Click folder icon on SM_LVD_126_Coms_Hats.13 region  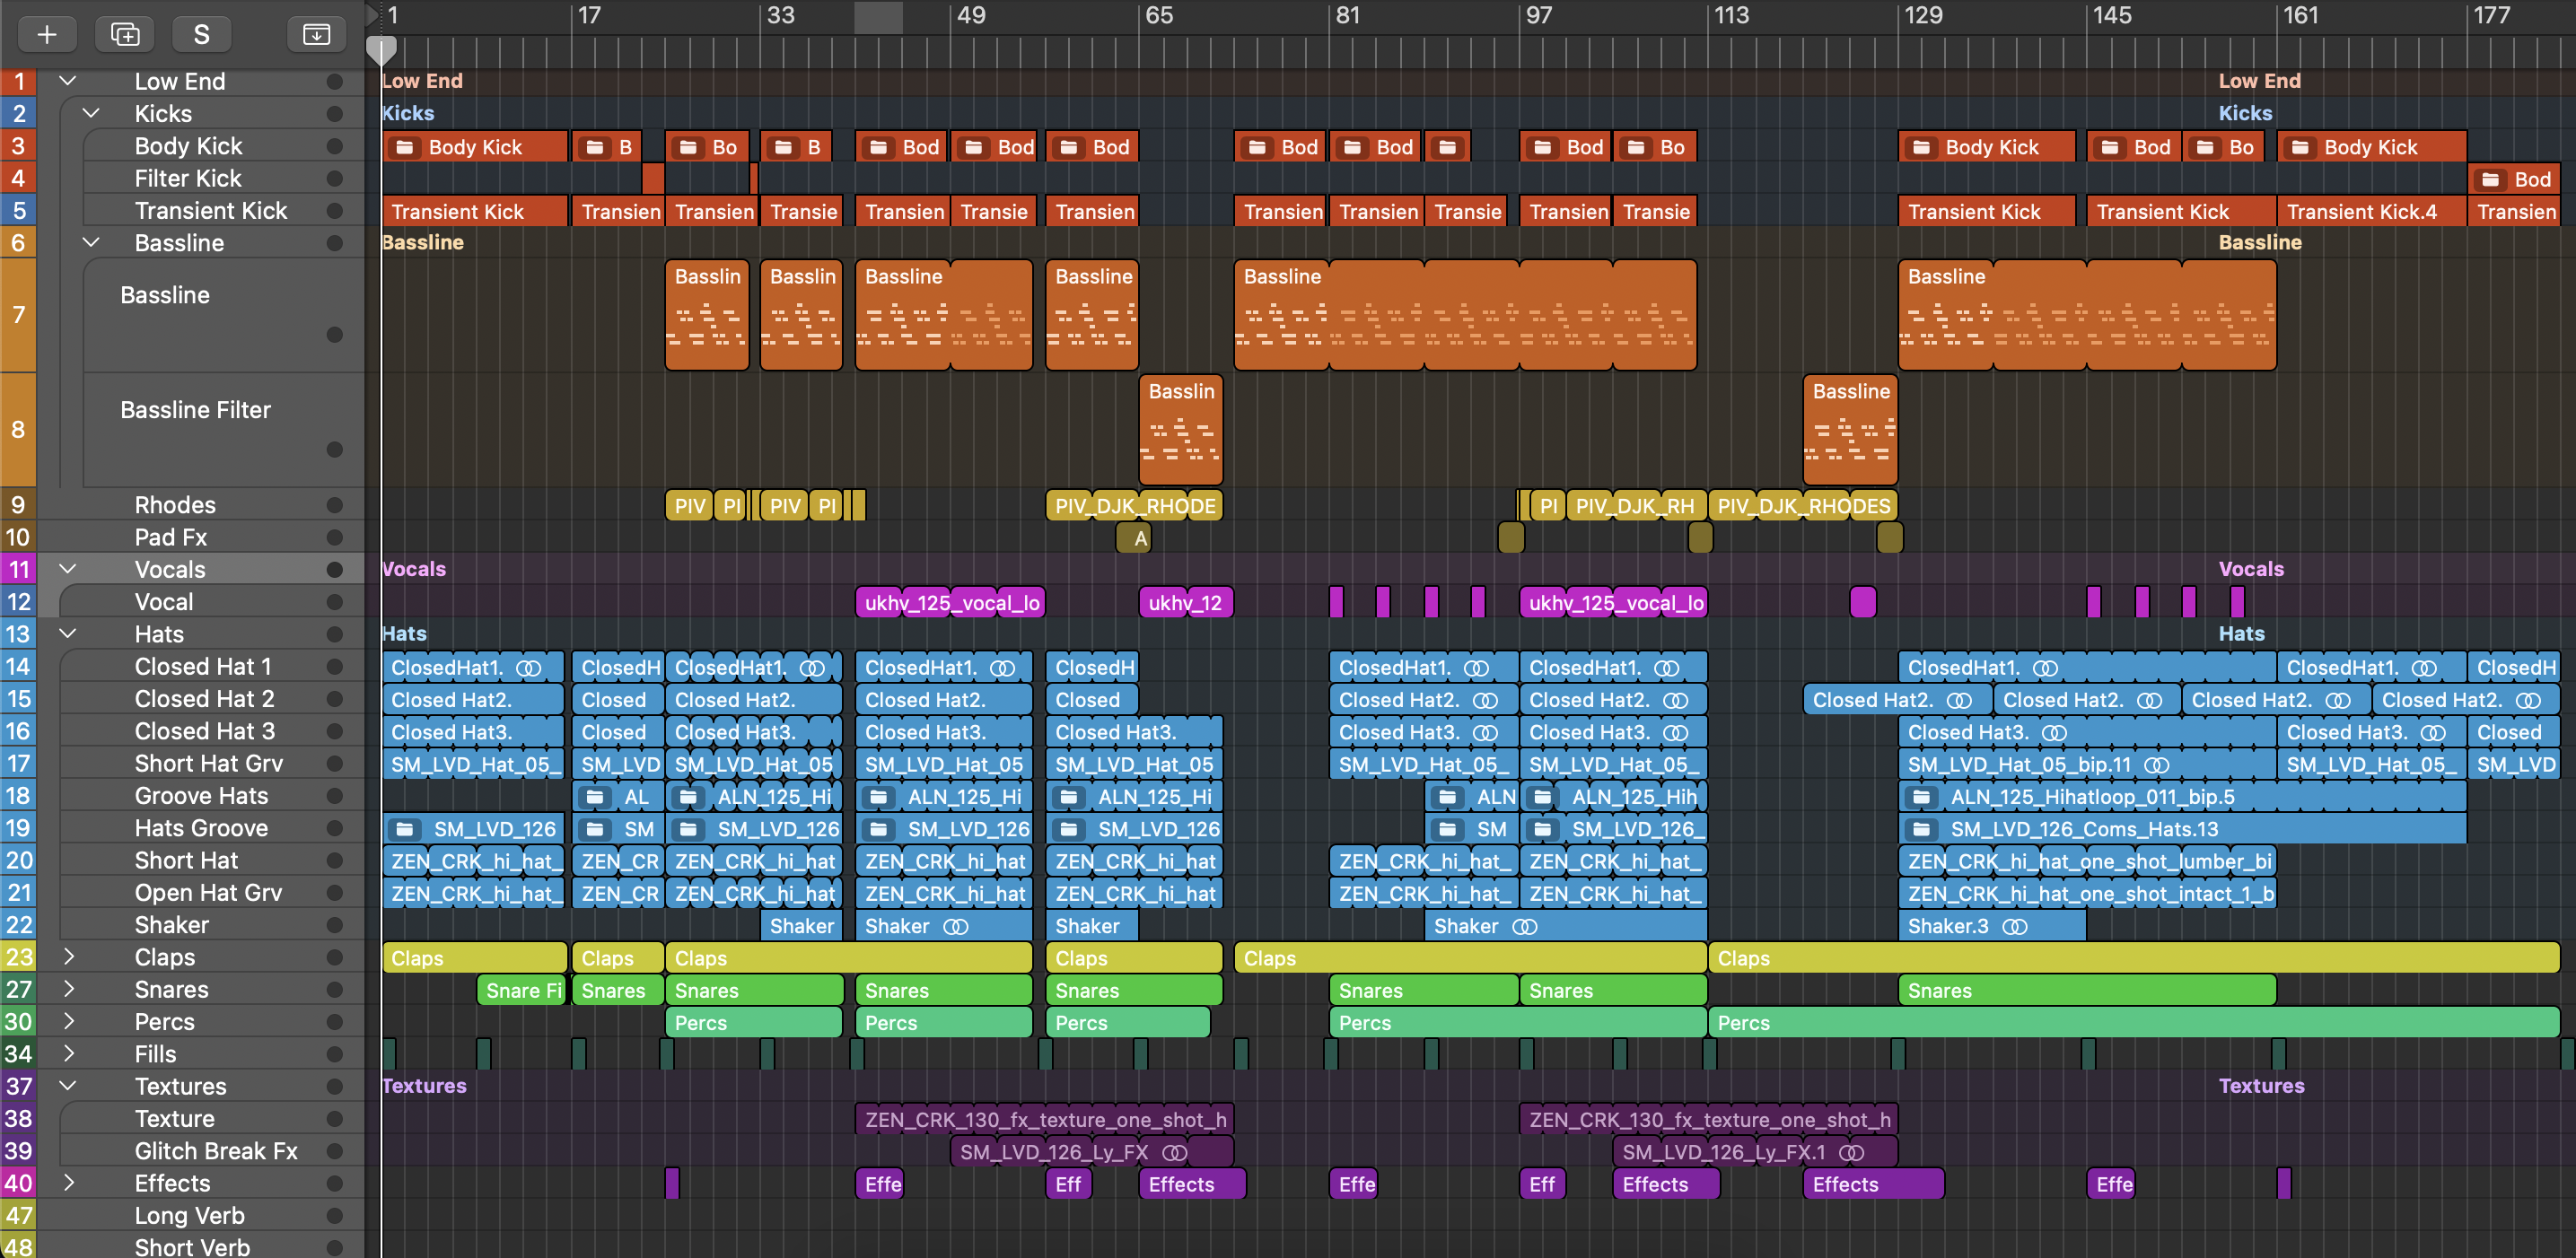click(1921, 829)
